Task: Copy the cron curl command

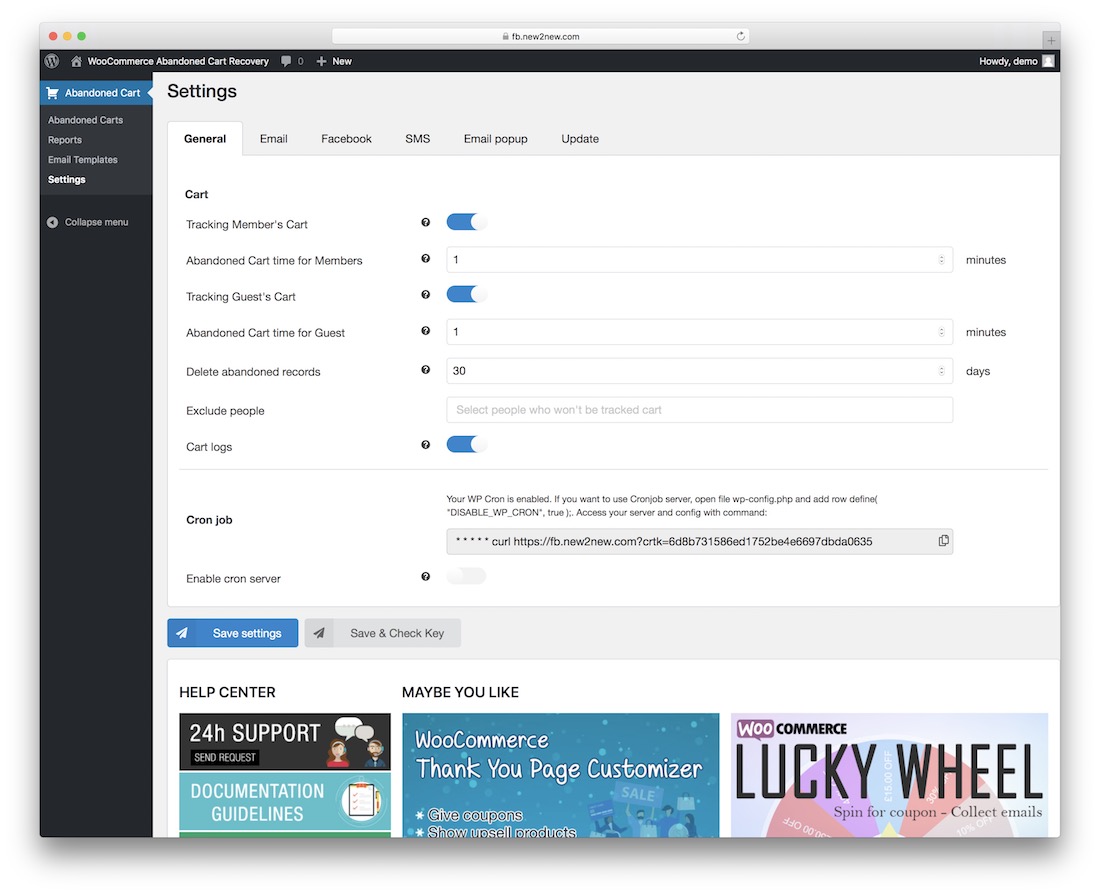Action: [x=944, y=540]
